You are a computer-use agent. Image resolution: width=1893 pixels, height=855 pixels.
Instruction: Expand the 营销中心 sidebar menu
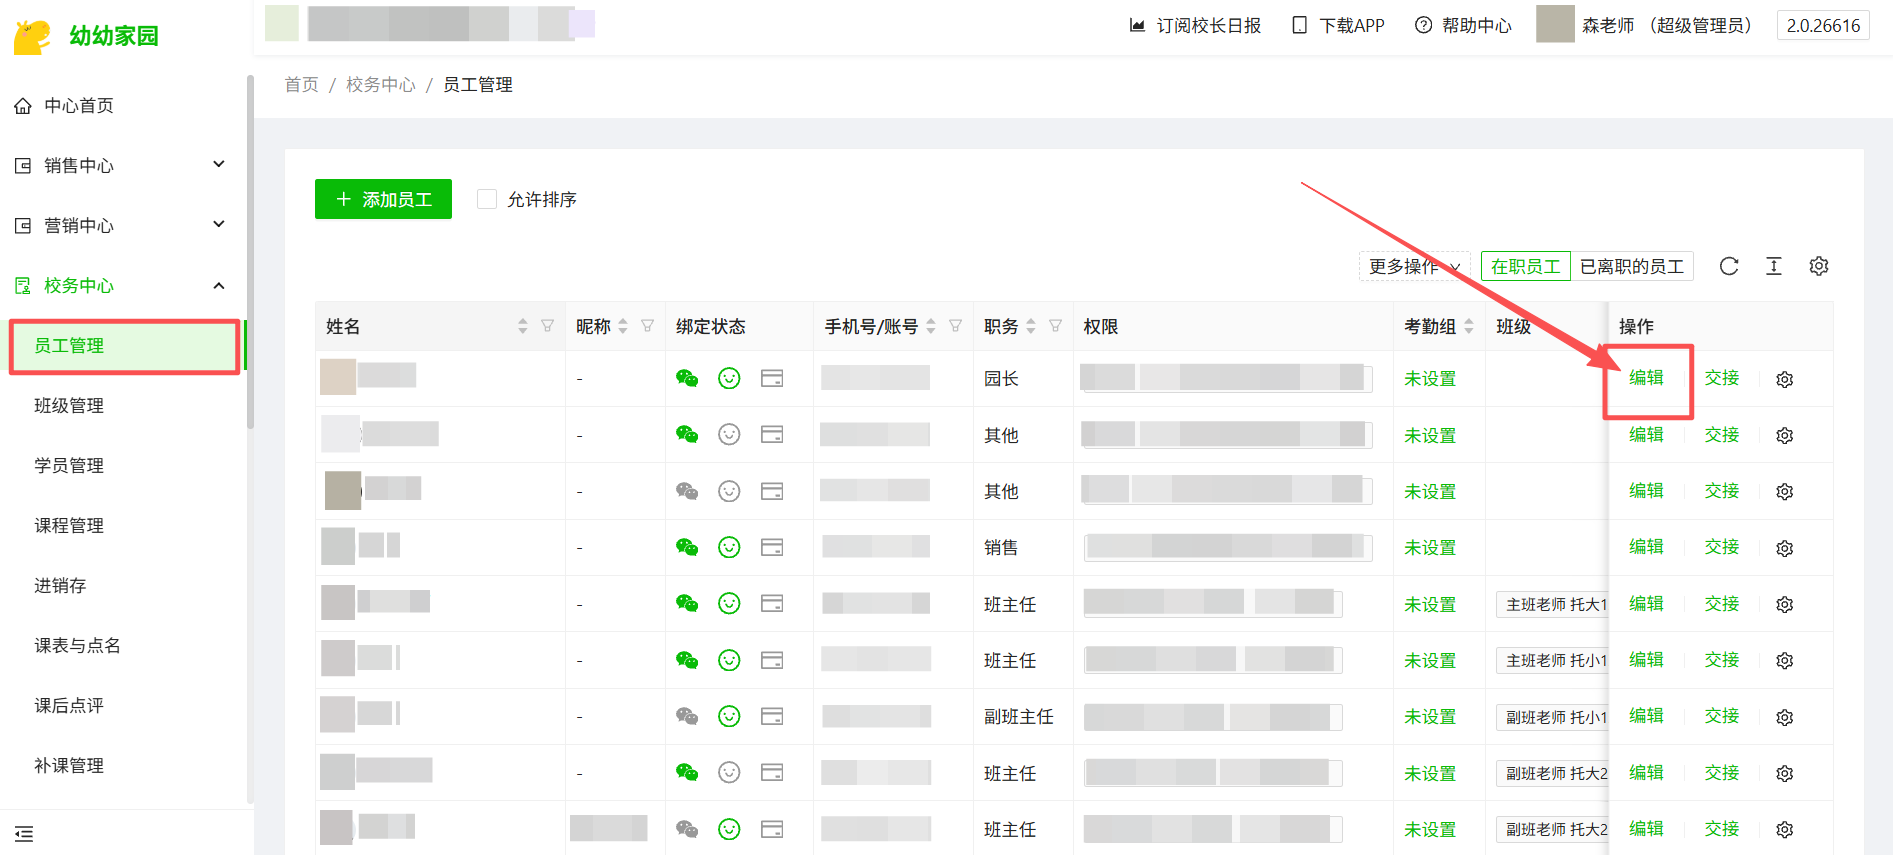120,225
